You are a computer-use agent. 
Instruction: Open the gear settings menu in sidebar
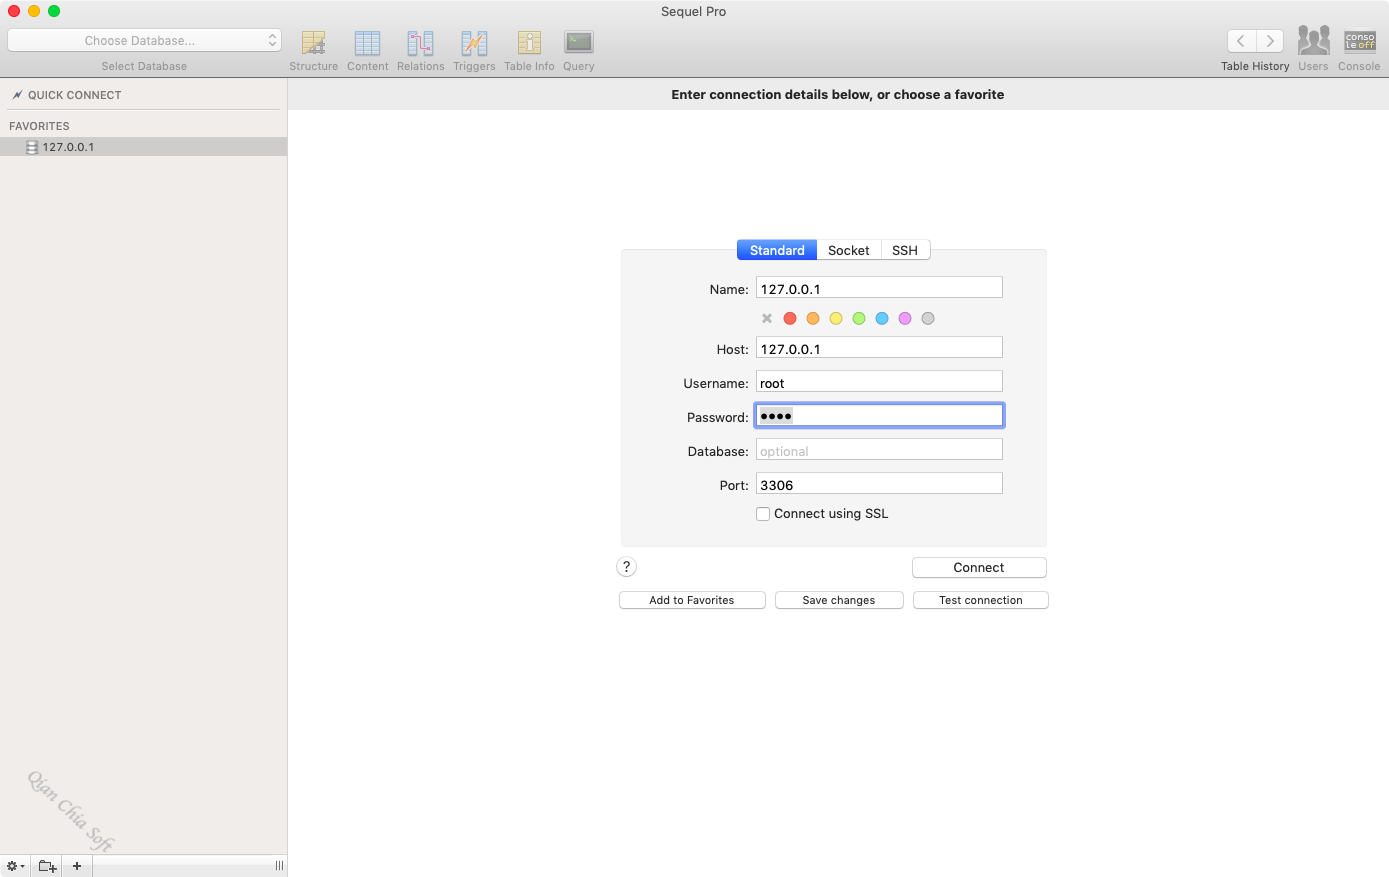click(15, 866)
